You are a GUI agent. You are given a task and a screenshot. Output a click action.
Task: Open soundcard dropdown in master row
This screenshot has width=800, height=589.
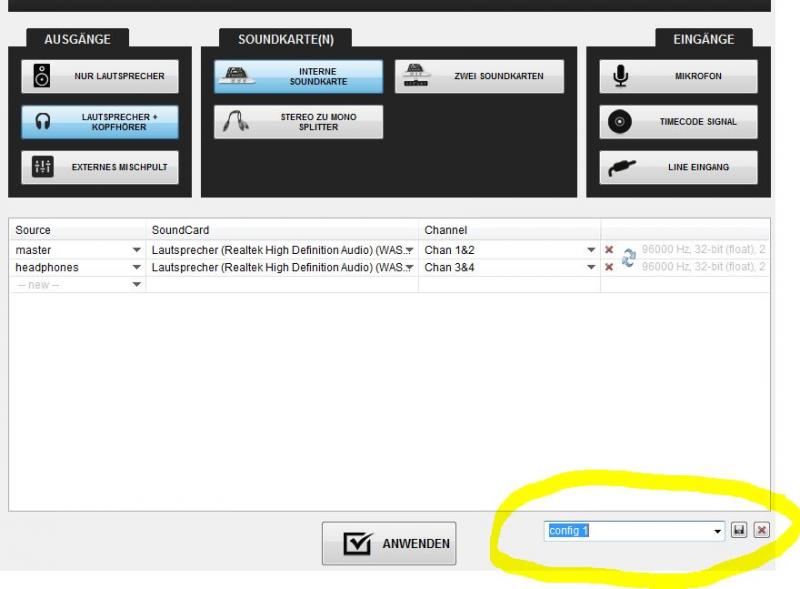click(409, 250)
